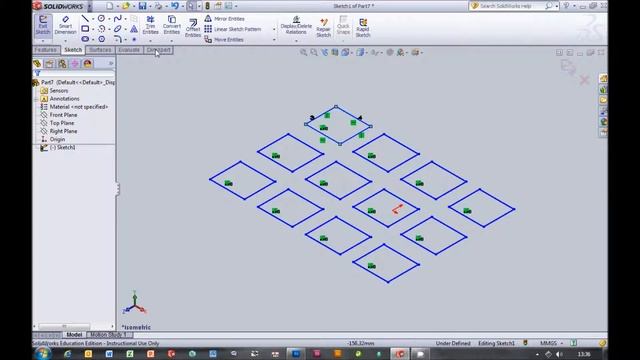
Task: Open ConfigurationManager tab icon
Action: point(62,63)
